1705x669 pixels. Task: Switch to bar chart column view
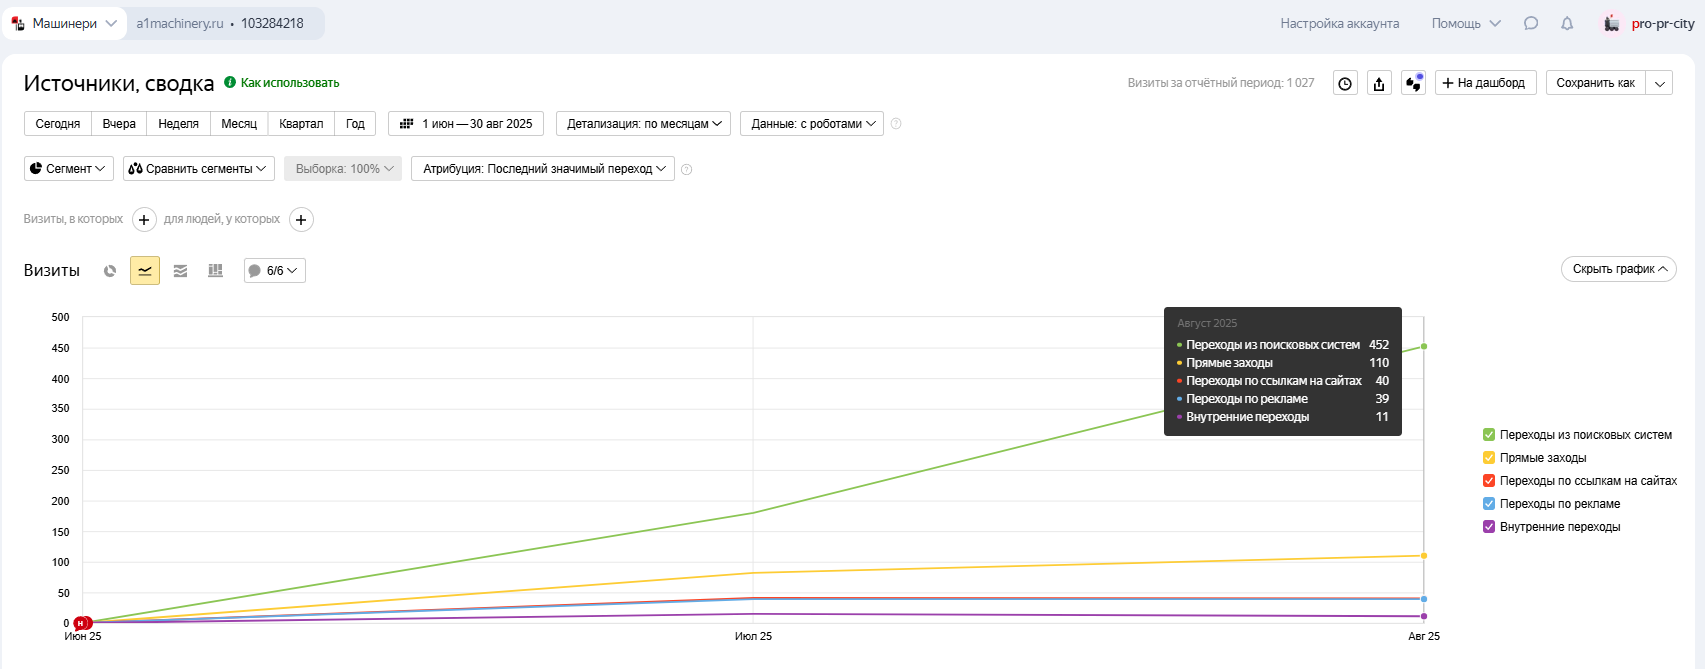215,271
